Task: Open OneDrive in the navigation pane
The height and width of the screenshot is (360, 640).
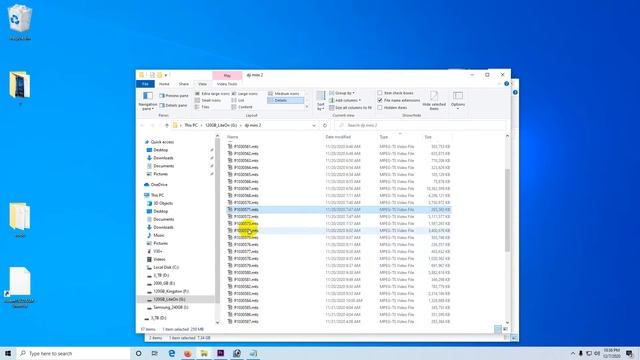Action: coord(159,185)
